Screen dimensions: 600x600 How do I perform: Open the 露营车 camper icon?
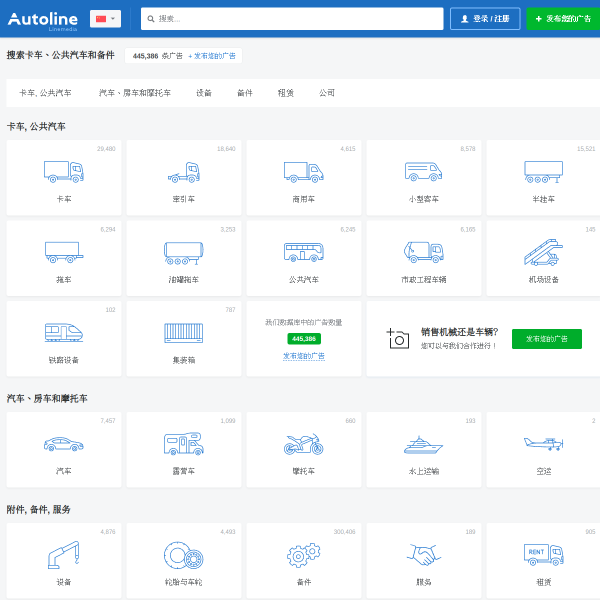[x=184, y=444]
